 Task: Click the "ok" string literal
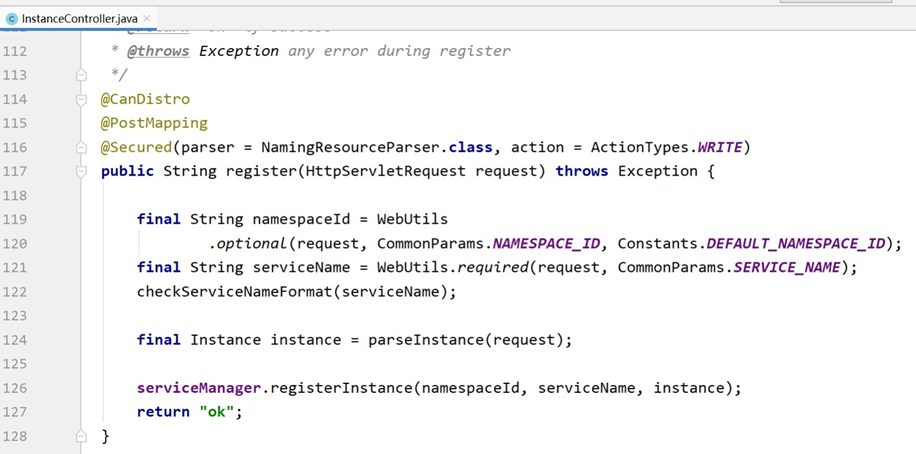point(217,412)
